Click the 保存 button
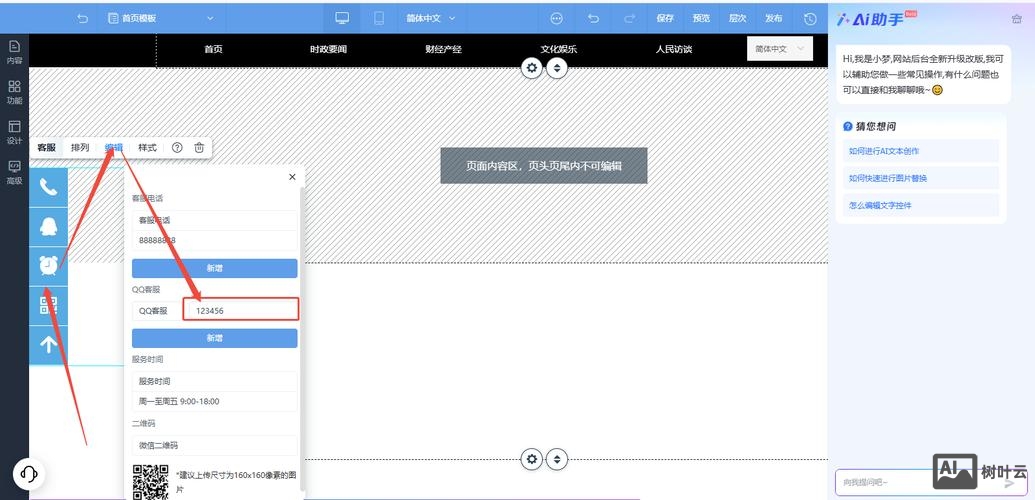This screenshot has width=1035, height=500. point(665,18)
